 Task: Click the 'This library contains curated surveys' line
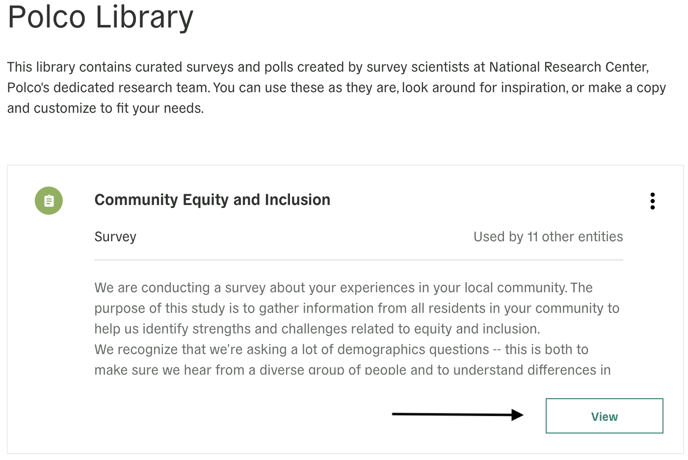pyautogui.click(x=328, y=67)
